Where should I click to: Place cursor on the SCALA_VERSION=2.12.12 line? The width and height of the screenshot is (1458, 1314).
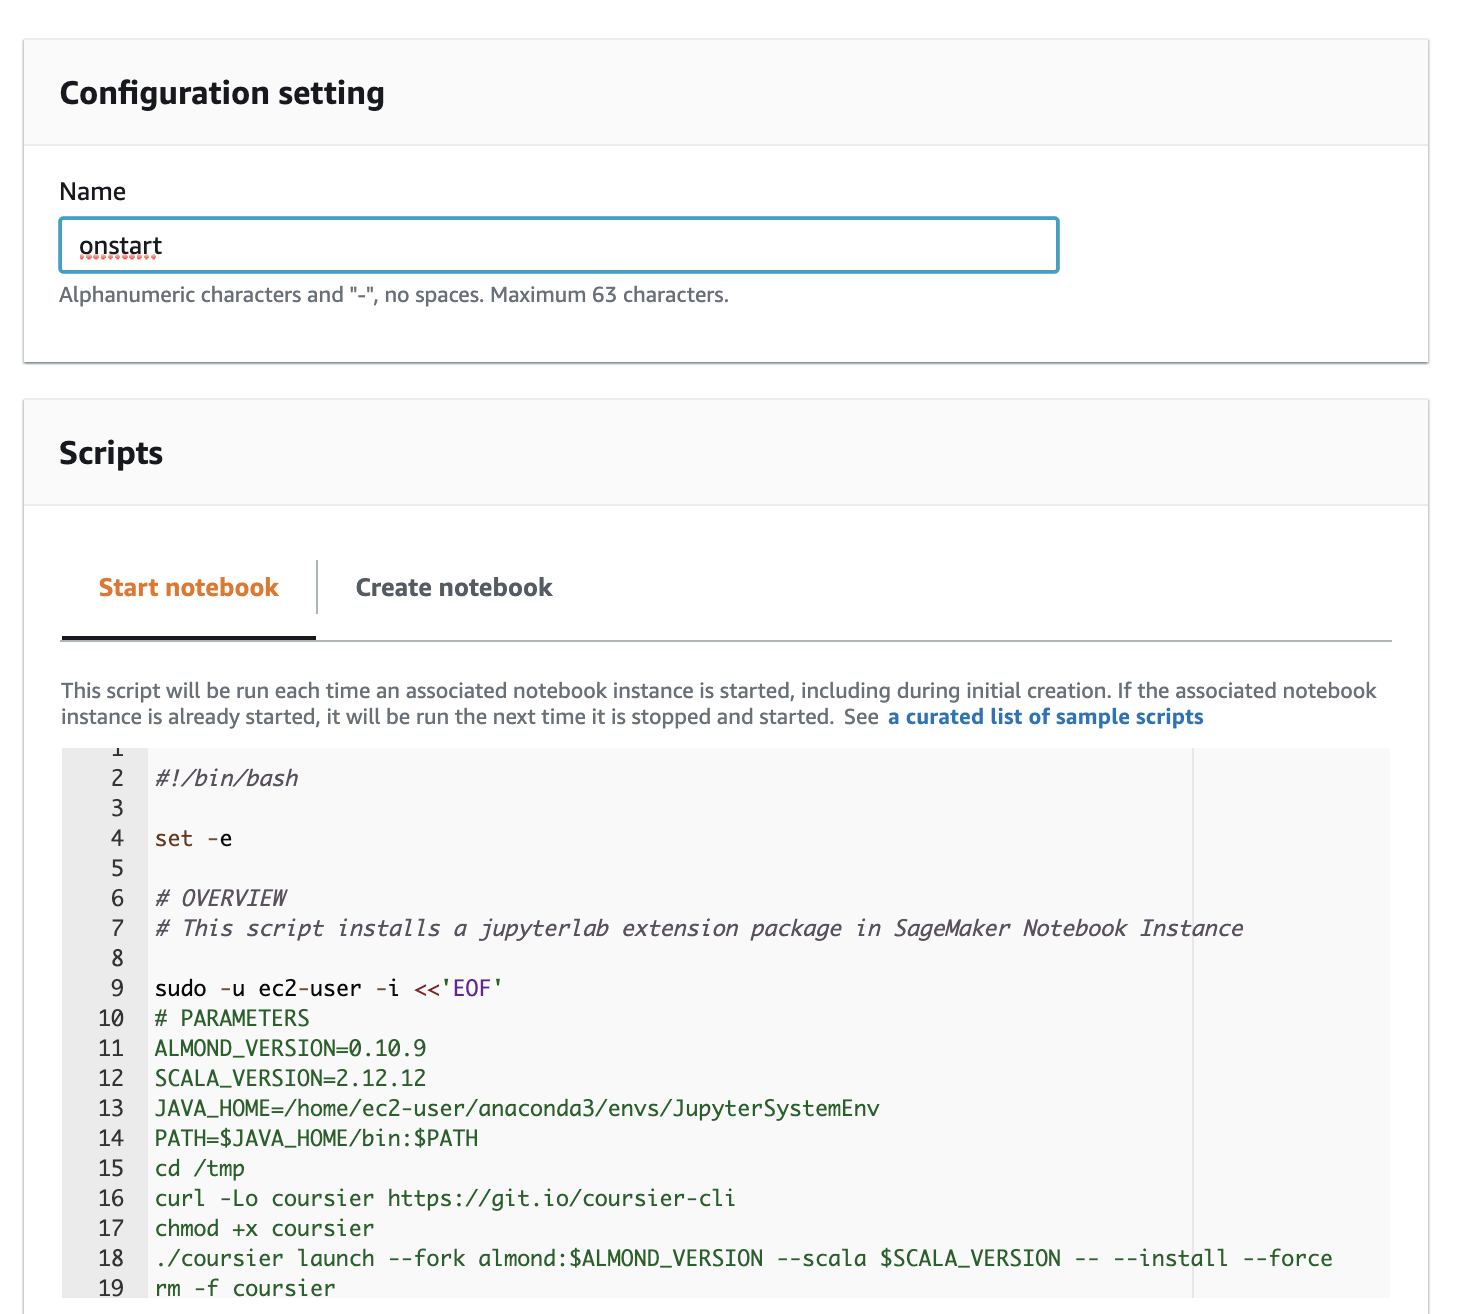click(290, 1078)
